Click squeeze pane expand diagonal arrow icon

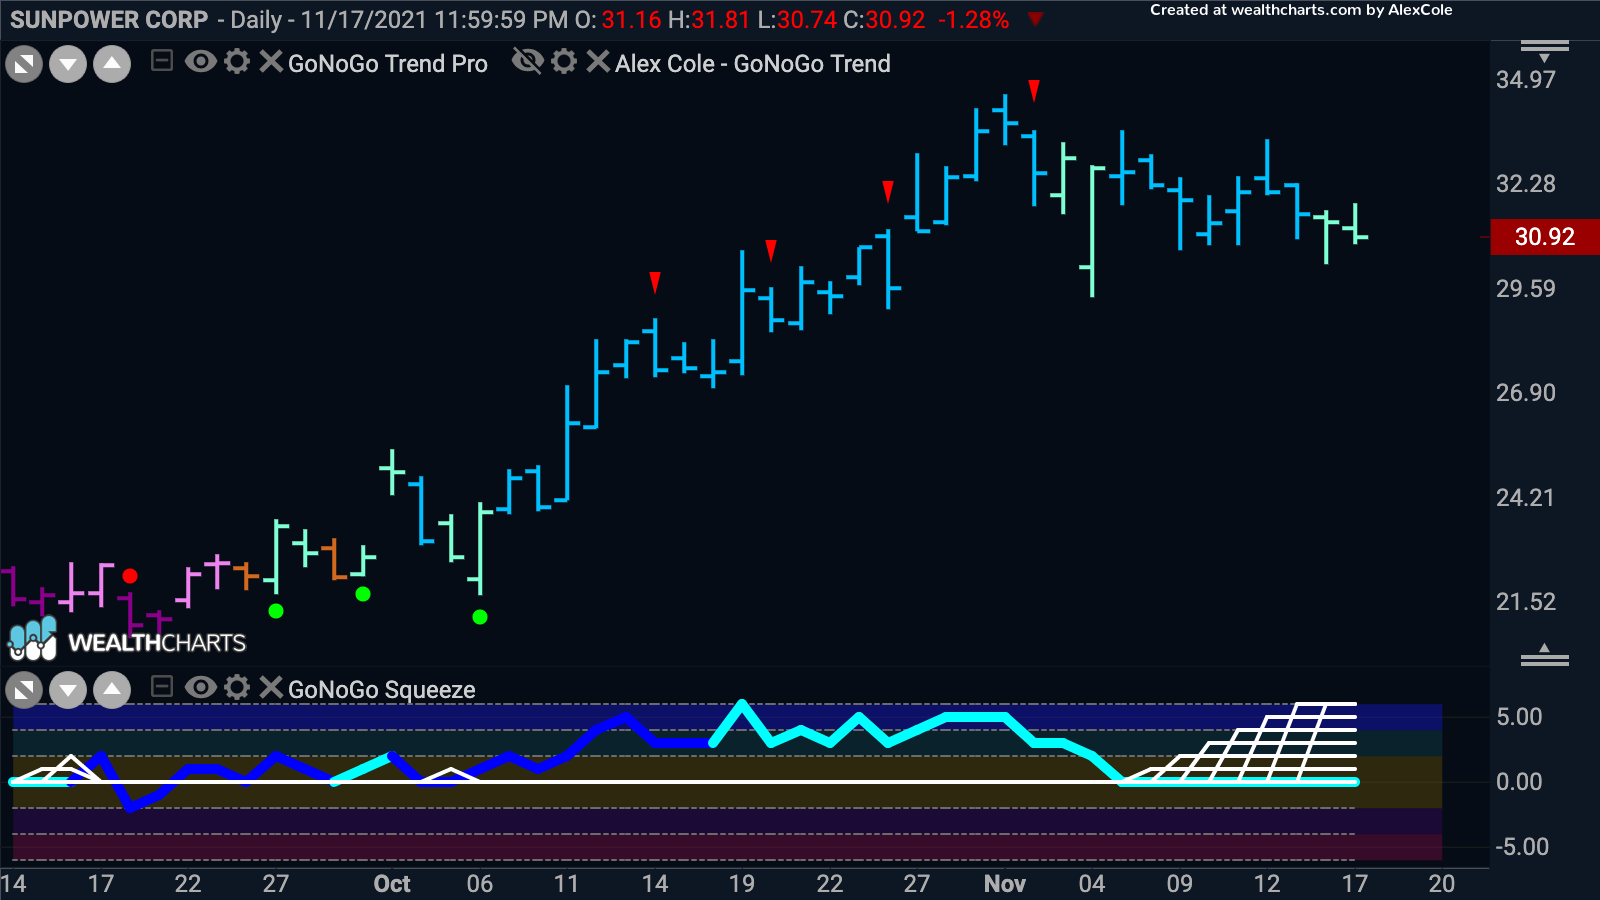click(x=24, y=689)
